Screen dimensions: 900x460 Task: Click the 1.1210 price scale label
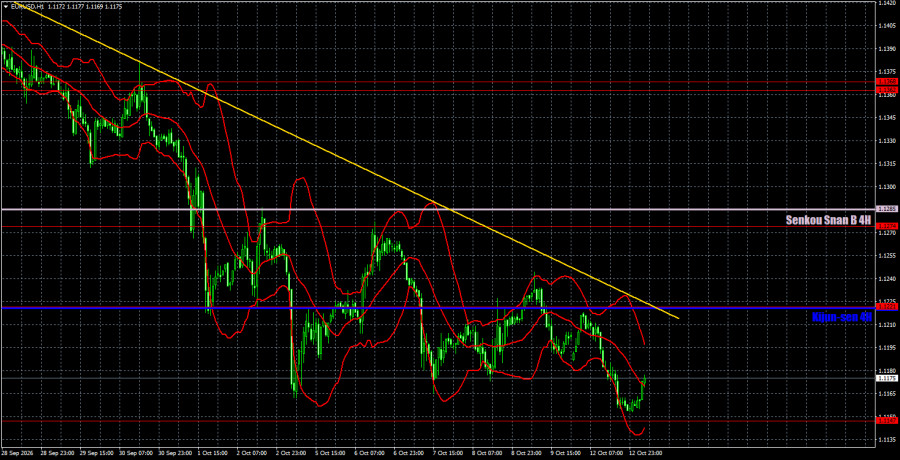coord(886,324)
